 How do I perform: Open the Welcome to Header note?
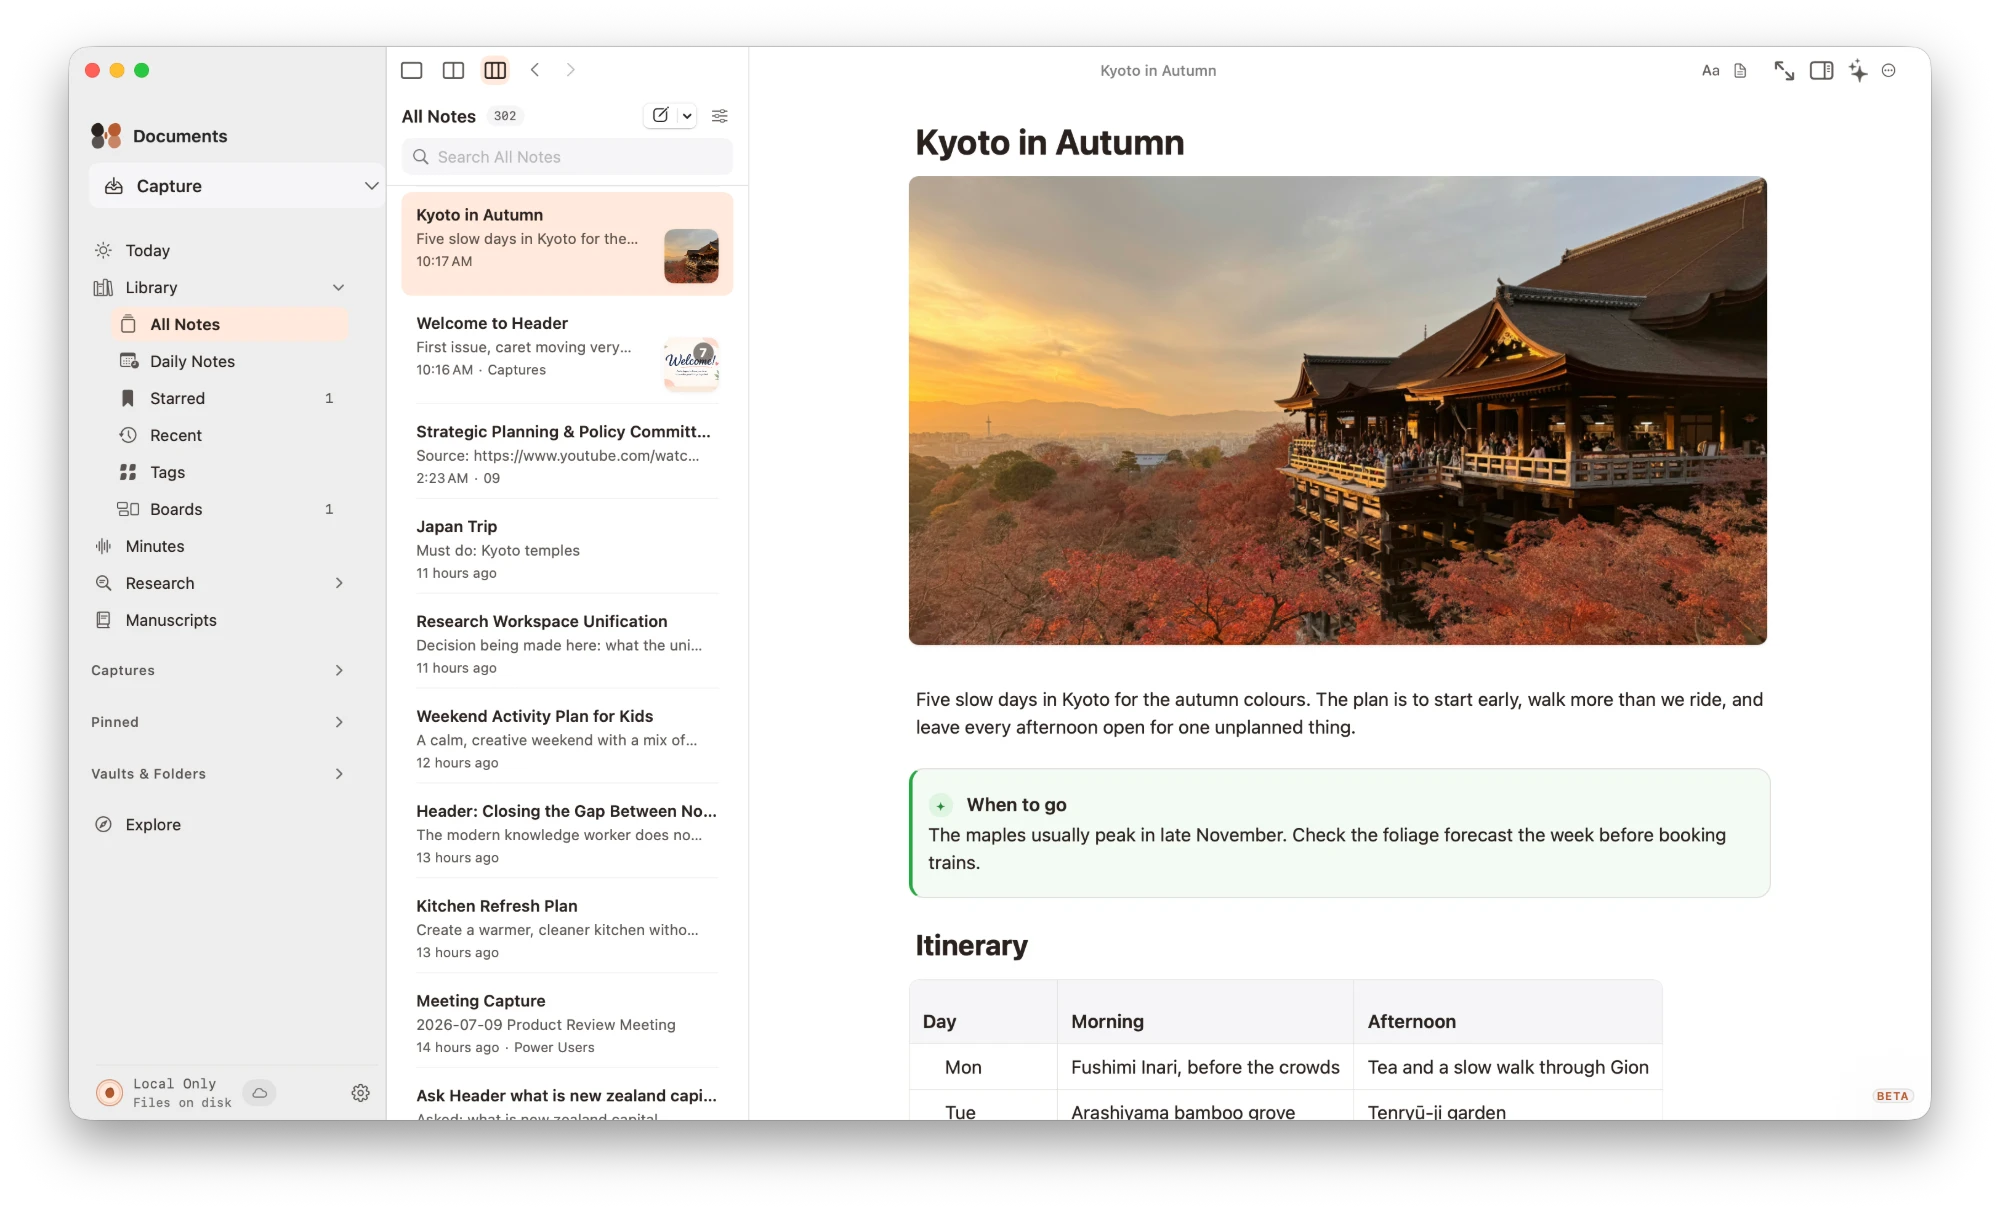567,346
